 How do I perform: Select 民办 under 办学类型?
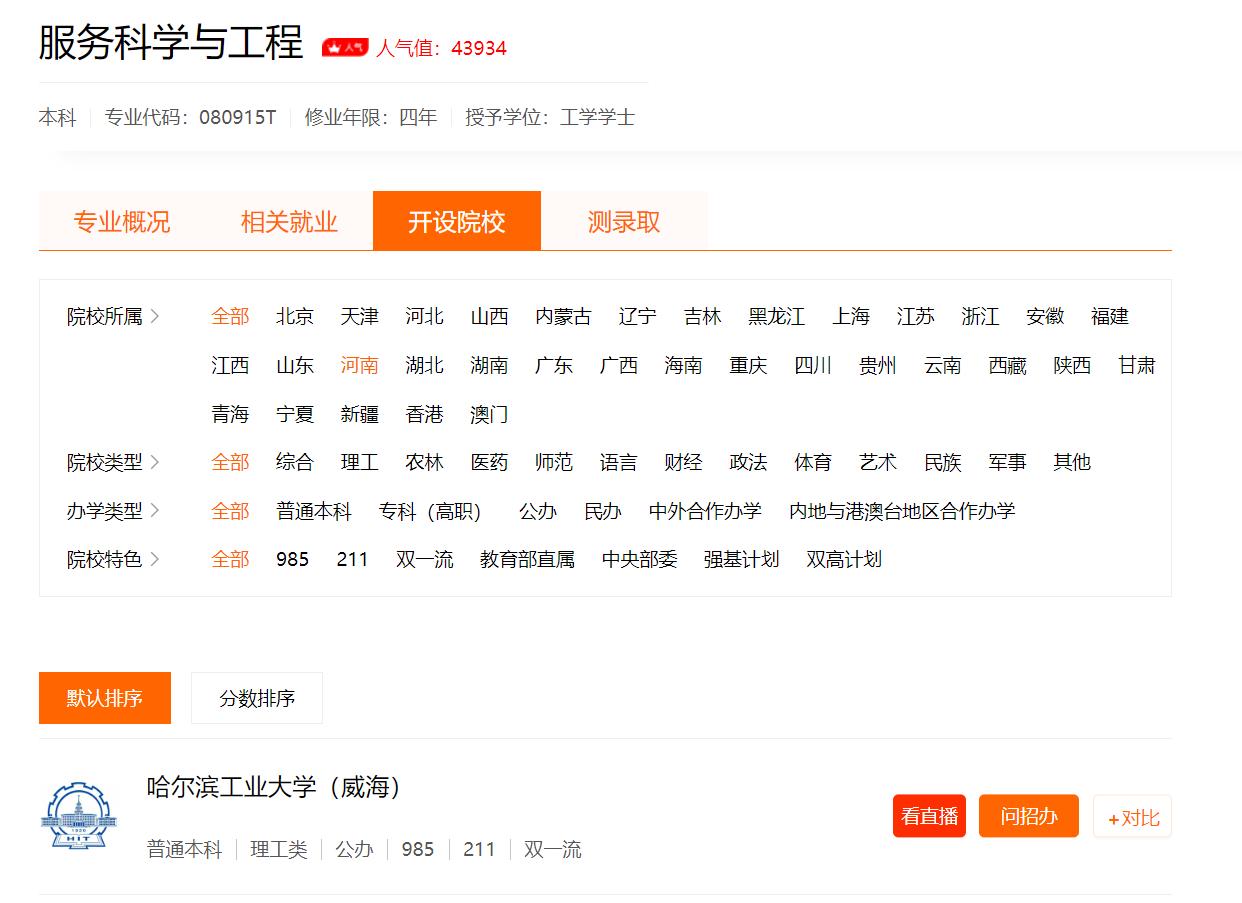603,510
